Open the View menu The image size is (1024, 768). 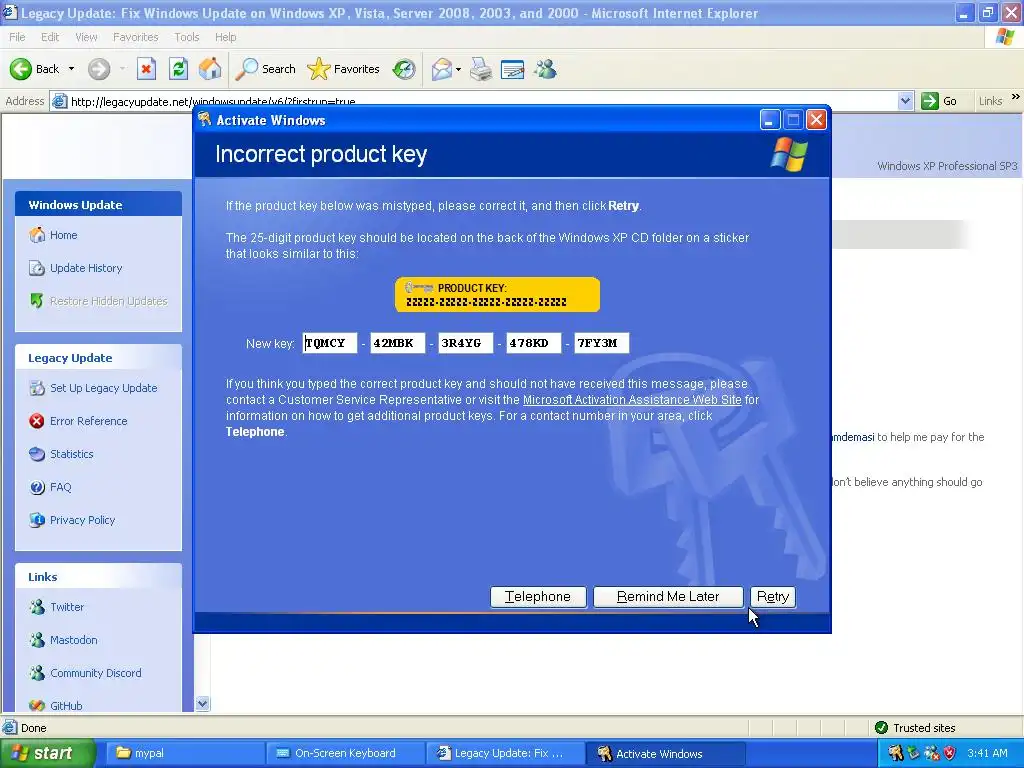[86, 37]
